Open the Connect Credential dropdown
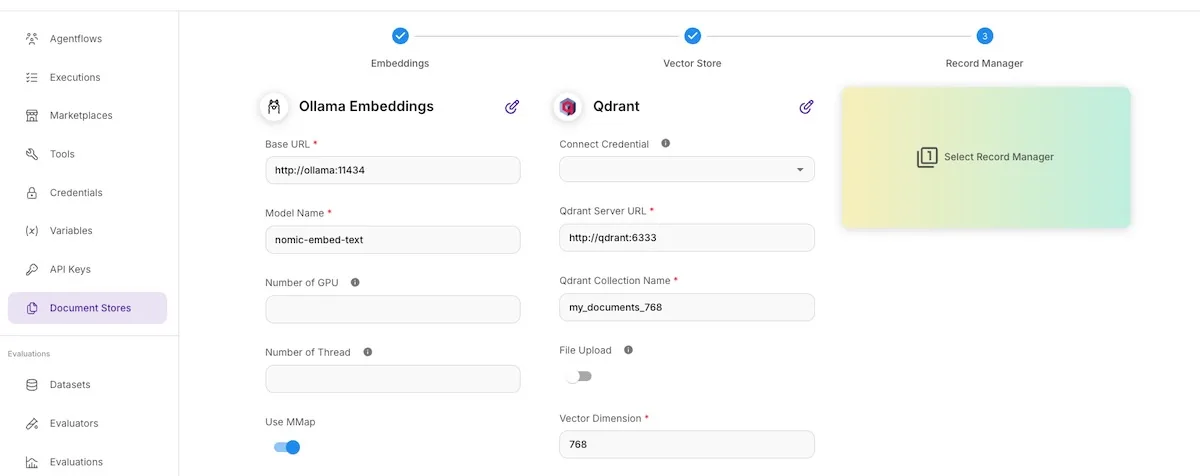The width and height of the screenshot is (1200, 476). (x=687, y=169)
